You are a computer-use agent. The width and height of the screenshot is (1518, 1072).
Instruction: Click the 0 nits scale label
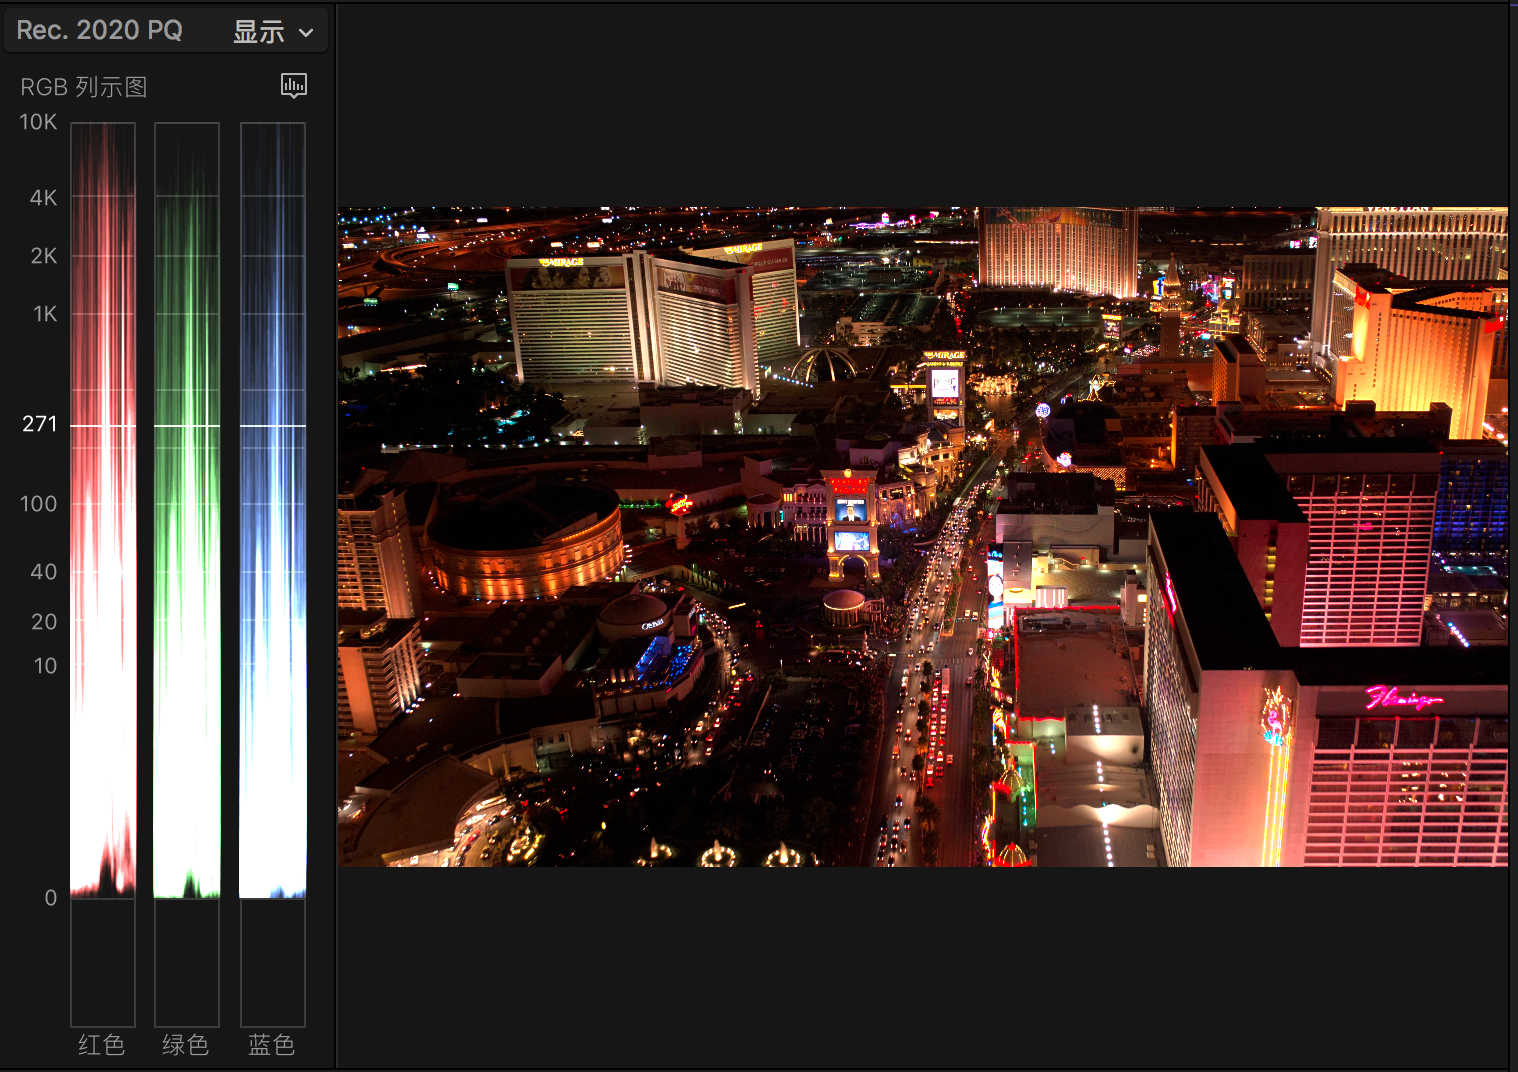click(x=50, y=898)
